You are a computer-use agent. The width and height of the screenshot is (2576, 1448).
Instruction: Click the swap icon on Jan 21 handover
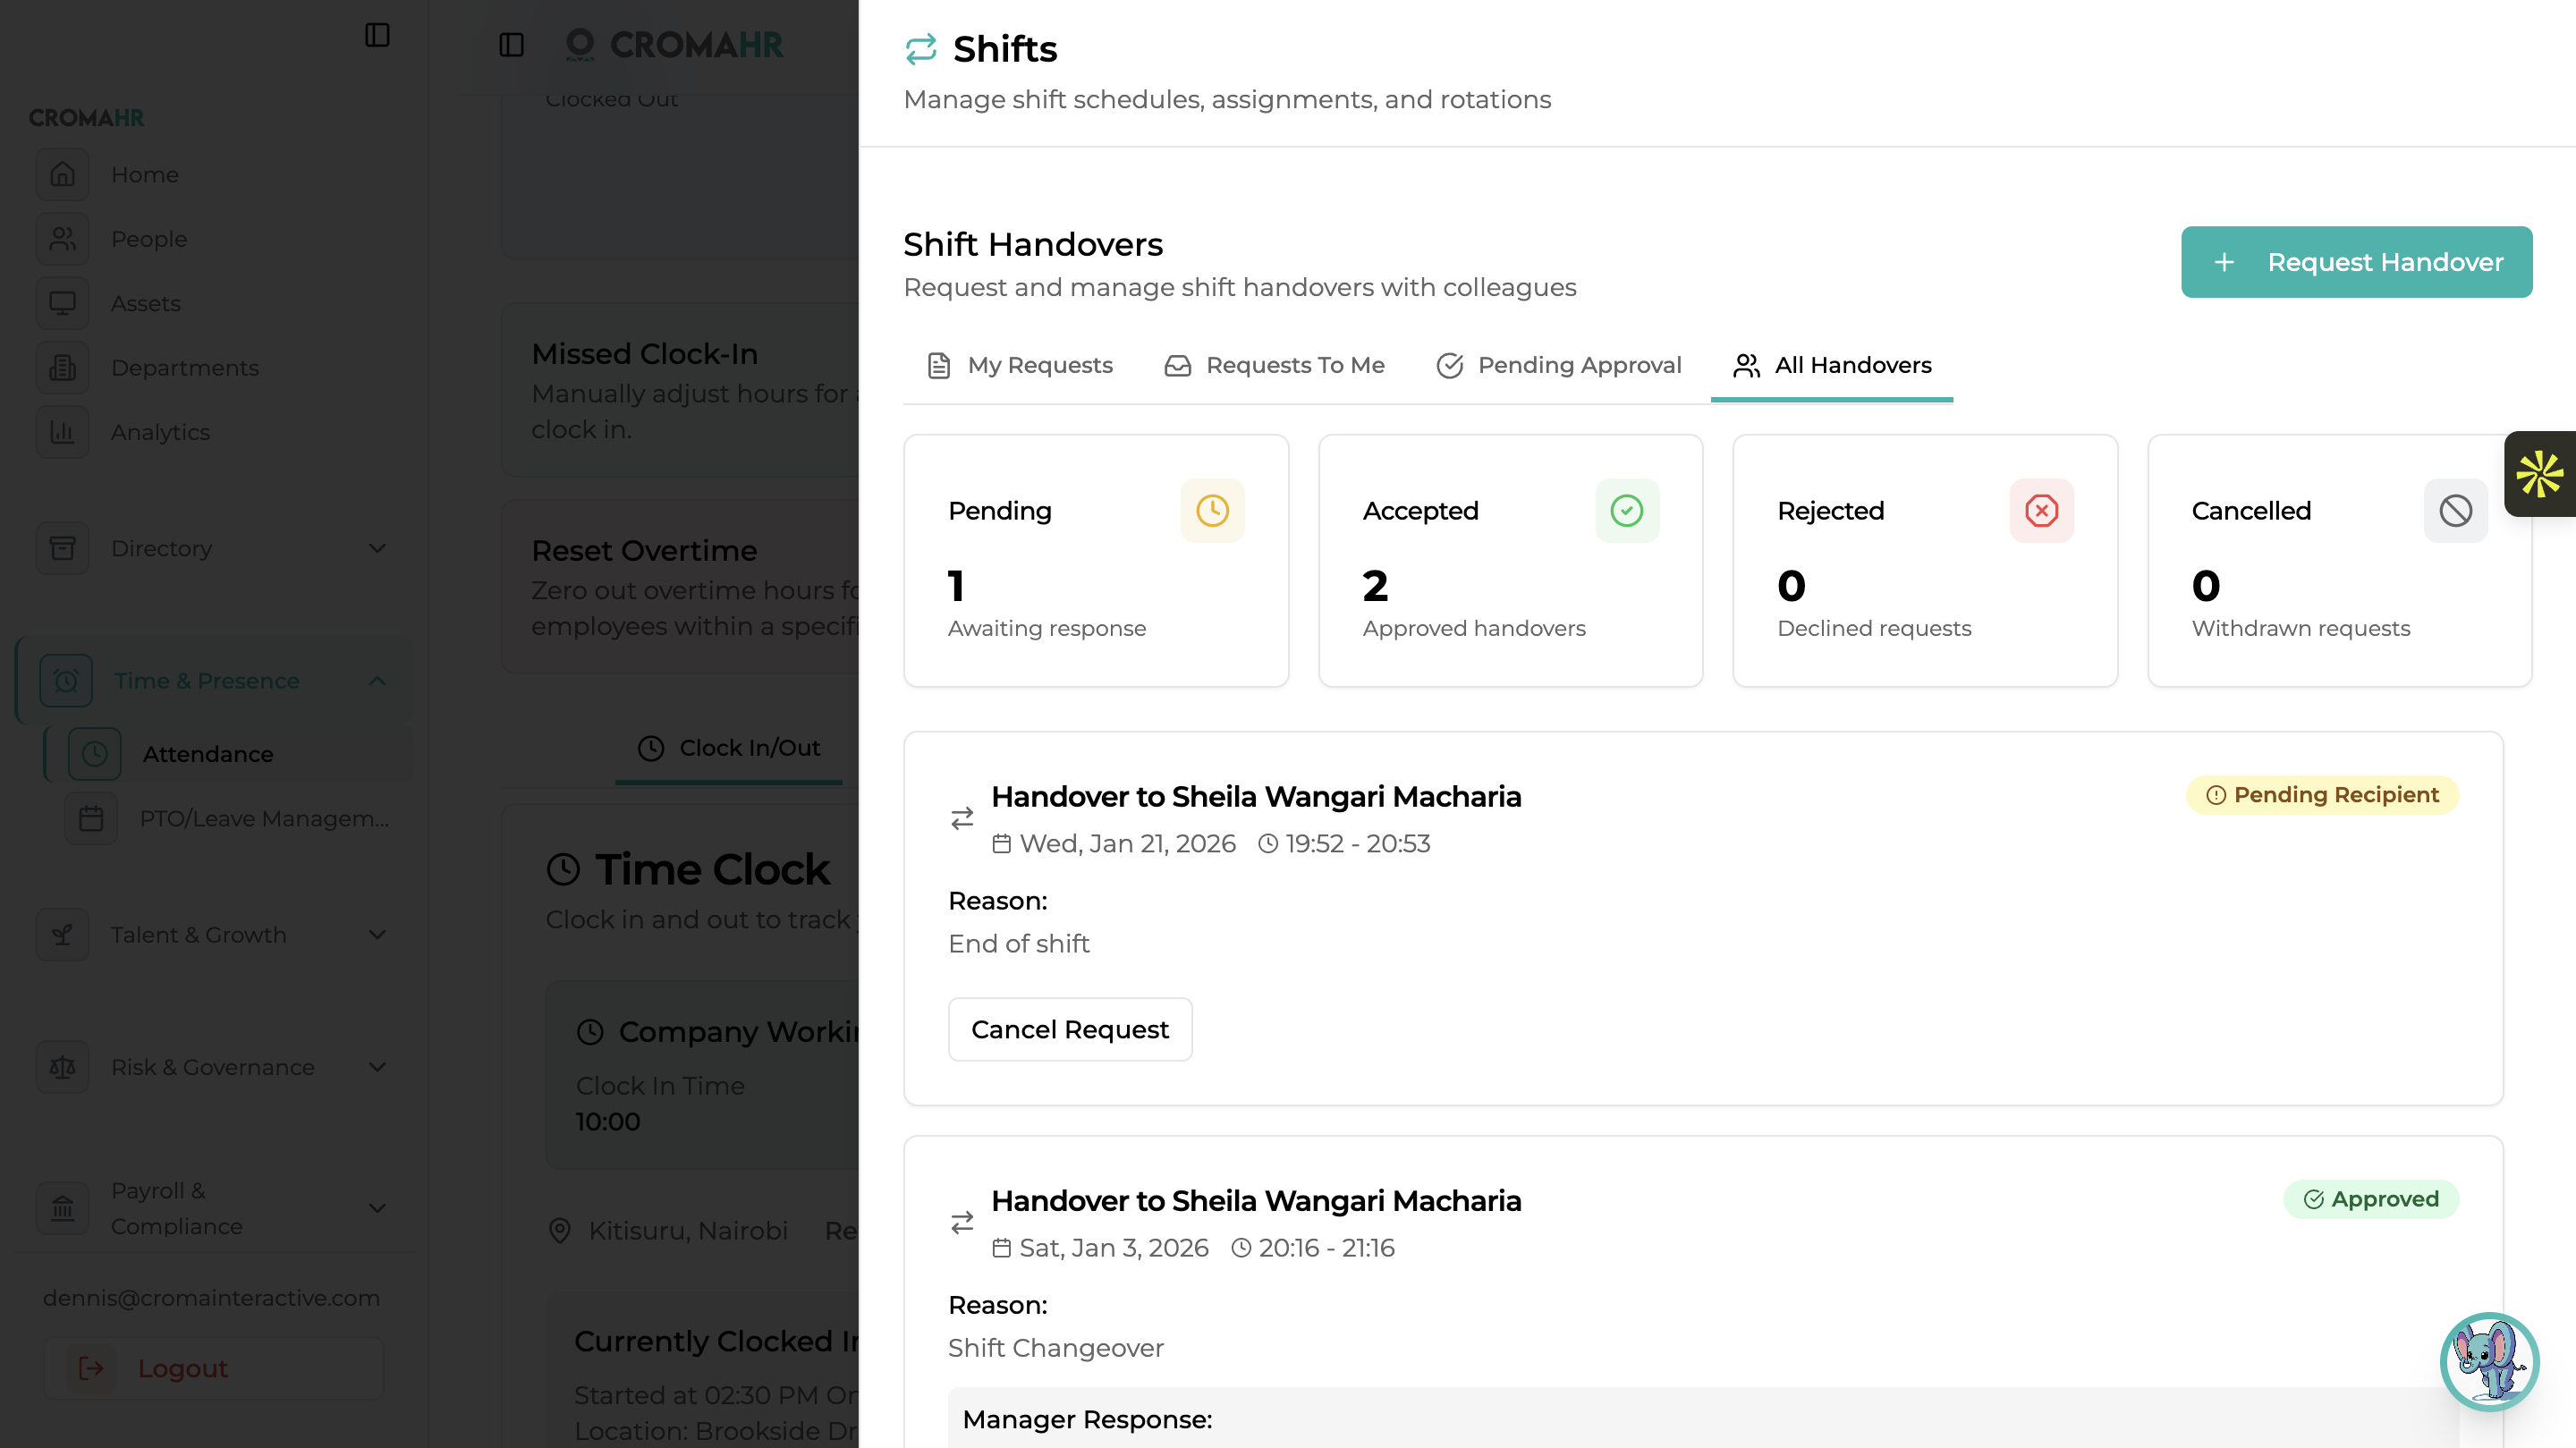tap(962, 819)
